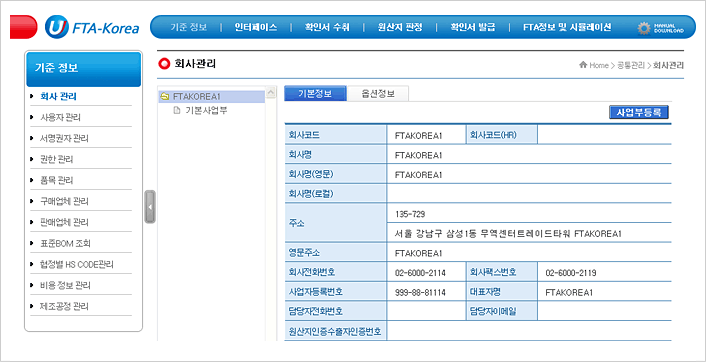Image resolution: width=706 pixels, height=362 pixels.
Task: Click the 회사관리 breadcrumb text
Action: [668, 66]
